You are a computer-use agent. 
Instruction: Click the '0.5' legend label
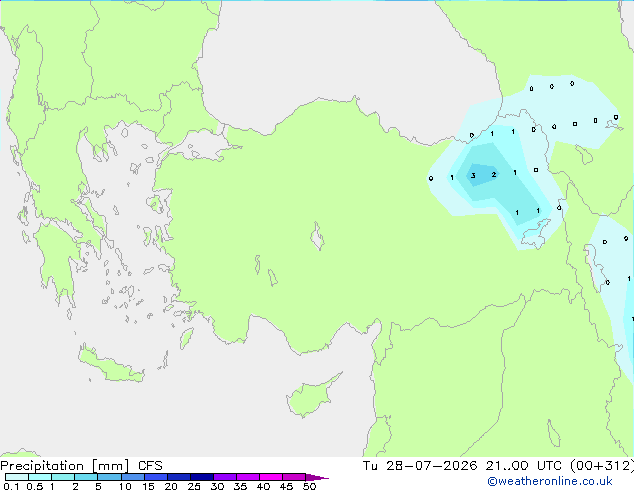click(x=34, y=486)
